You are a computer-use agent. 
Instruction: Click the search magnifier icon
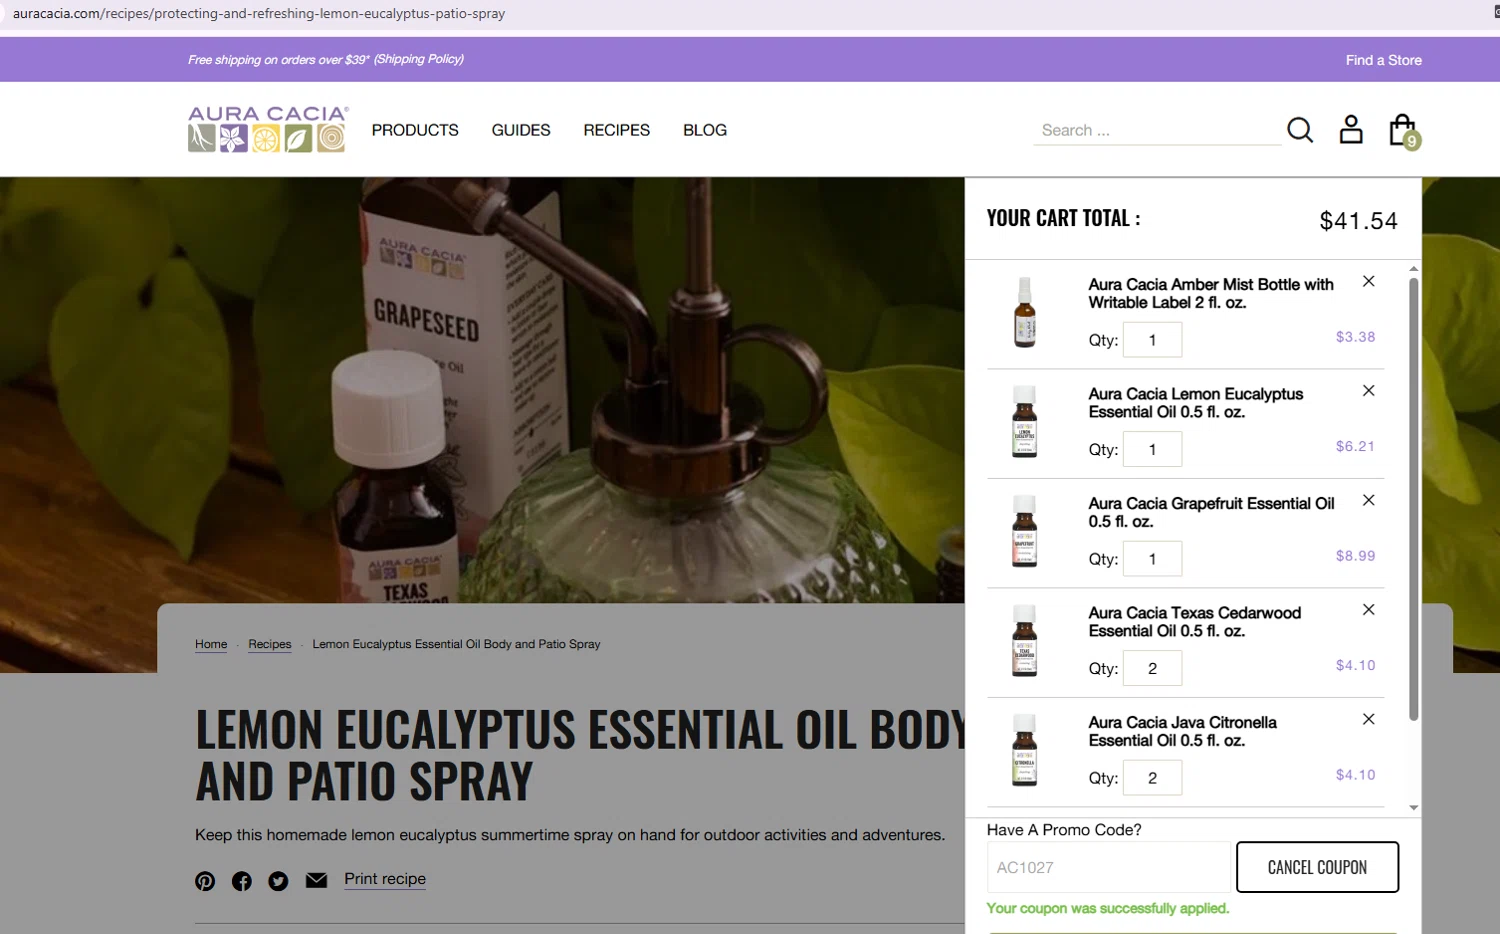[x=1300, y=130]
